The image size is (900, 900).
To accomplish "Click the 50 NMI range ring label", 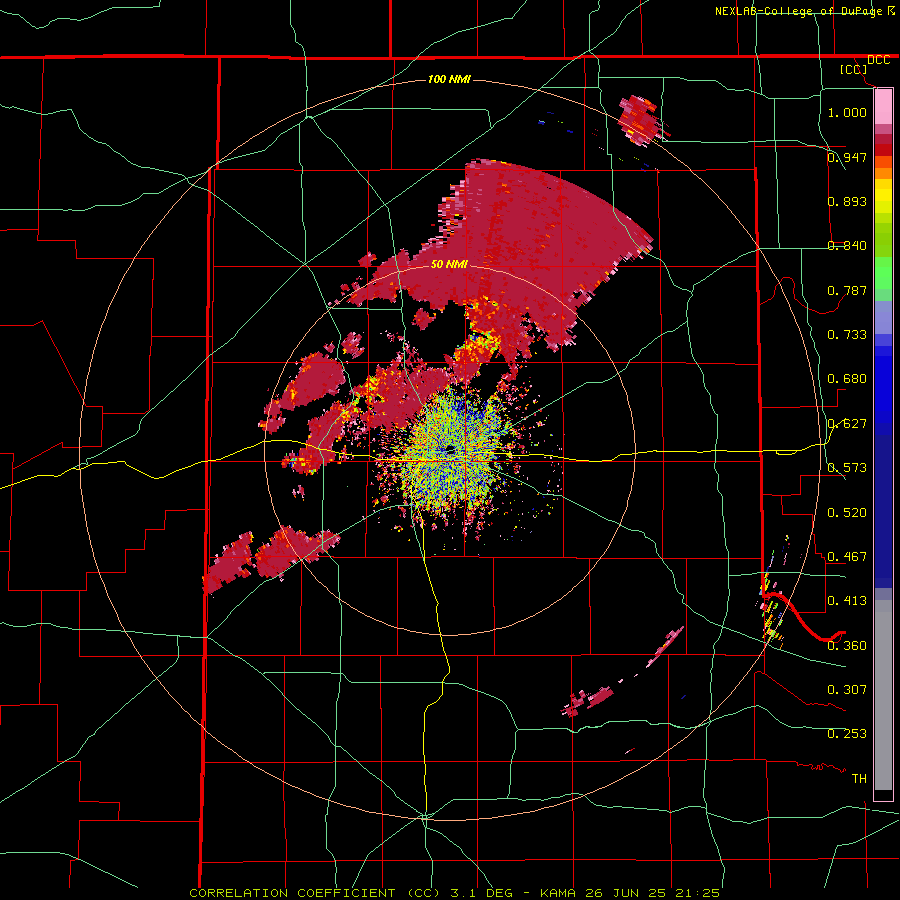I will tap(449, 264).
